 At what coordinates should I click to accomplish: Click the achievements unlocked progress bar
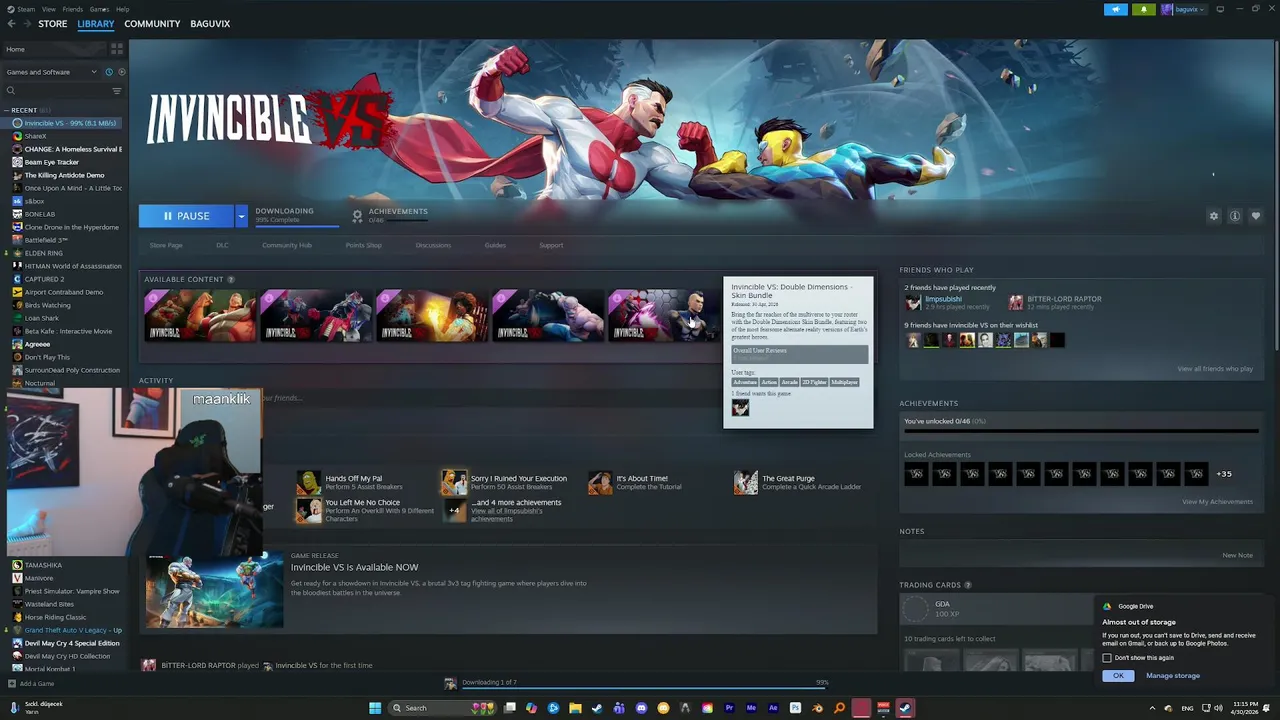coord(1081,432)
